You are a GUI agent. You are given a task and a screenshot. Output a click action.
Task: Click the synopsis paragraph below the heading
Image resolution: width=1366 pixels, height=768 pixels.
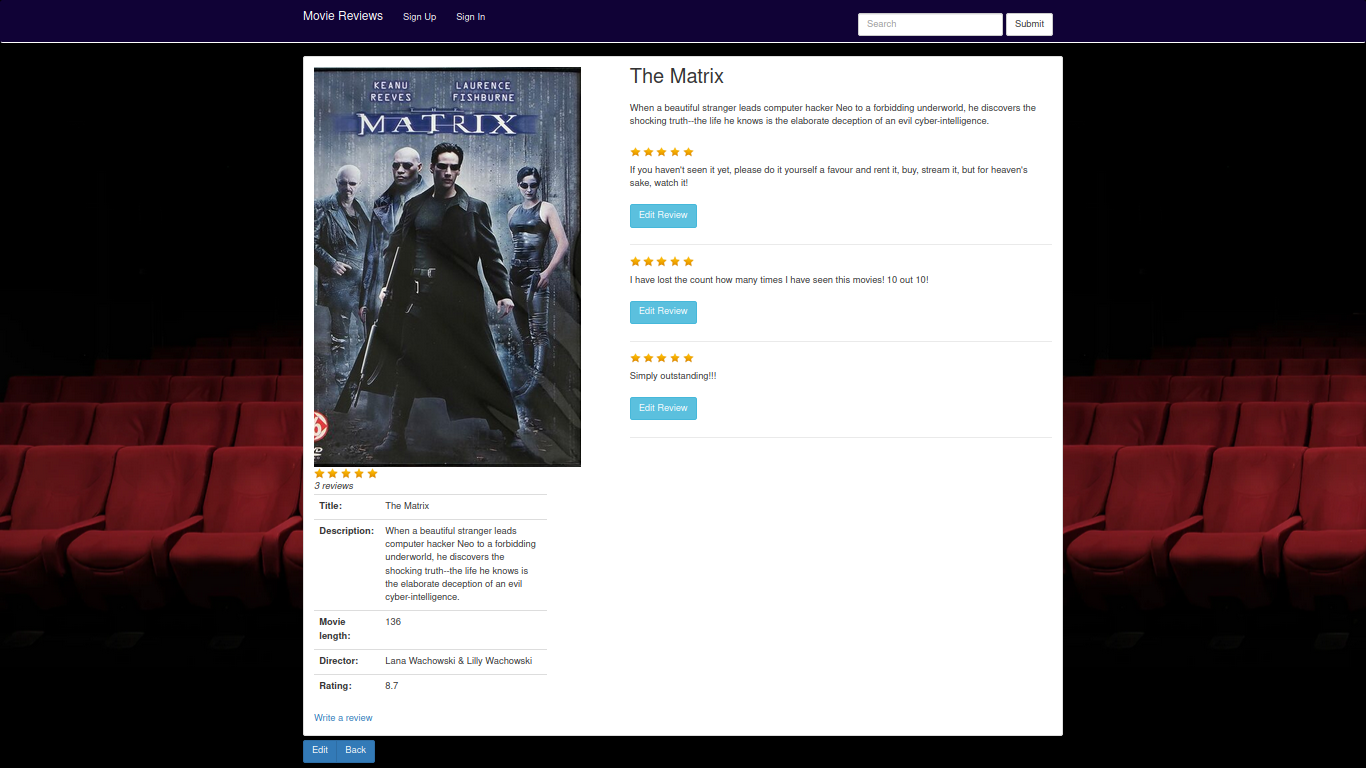pos(833,114)
